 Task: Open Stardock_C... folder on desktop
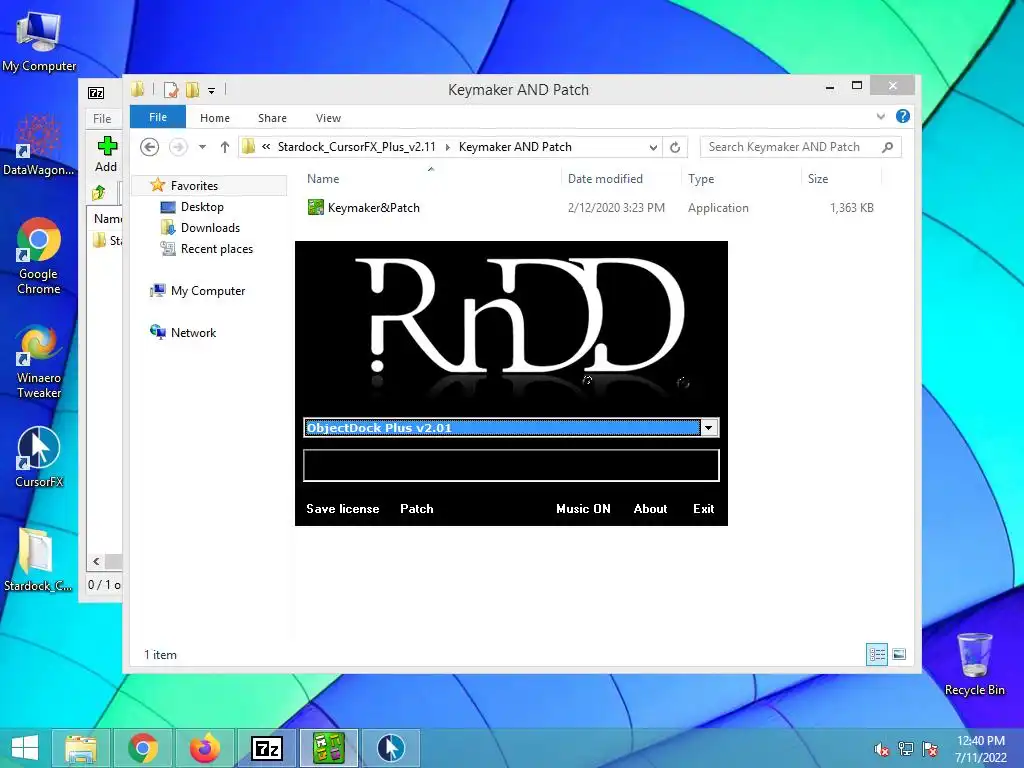pyautogui.click(x=37, y=560)
